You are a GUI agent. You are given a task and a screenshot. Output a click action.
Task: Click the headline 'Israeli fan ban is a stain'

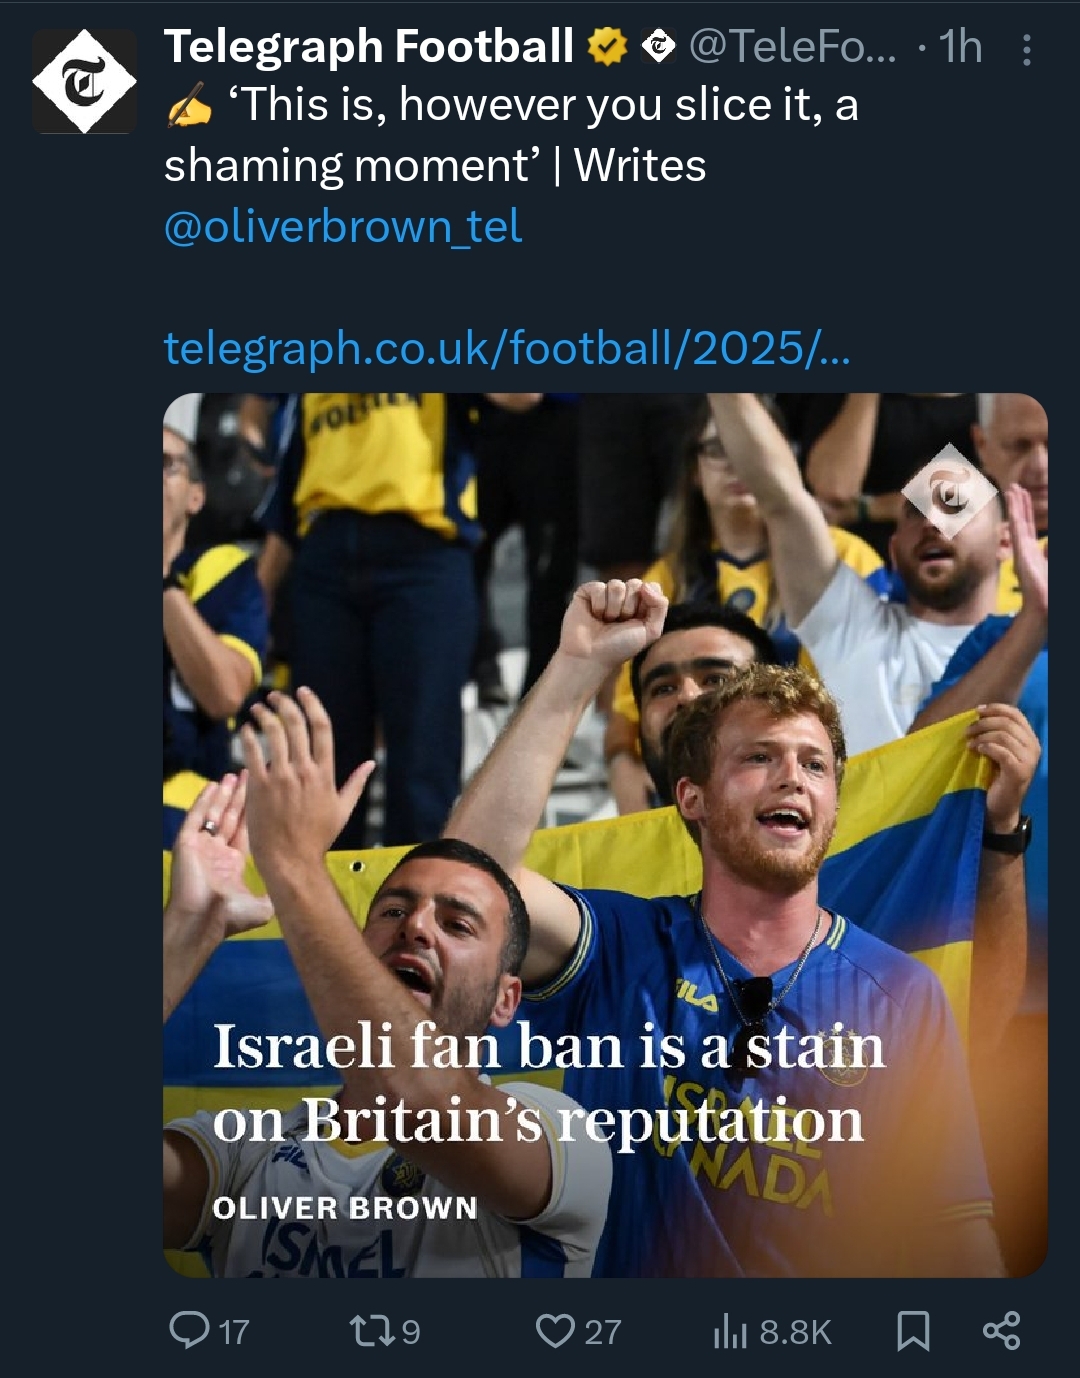pyautogui.click(x=549, y=1047)
